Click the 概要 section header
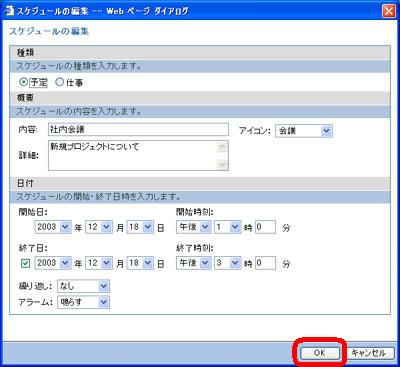Screen dimensions: 400x367 click(200, 98)
